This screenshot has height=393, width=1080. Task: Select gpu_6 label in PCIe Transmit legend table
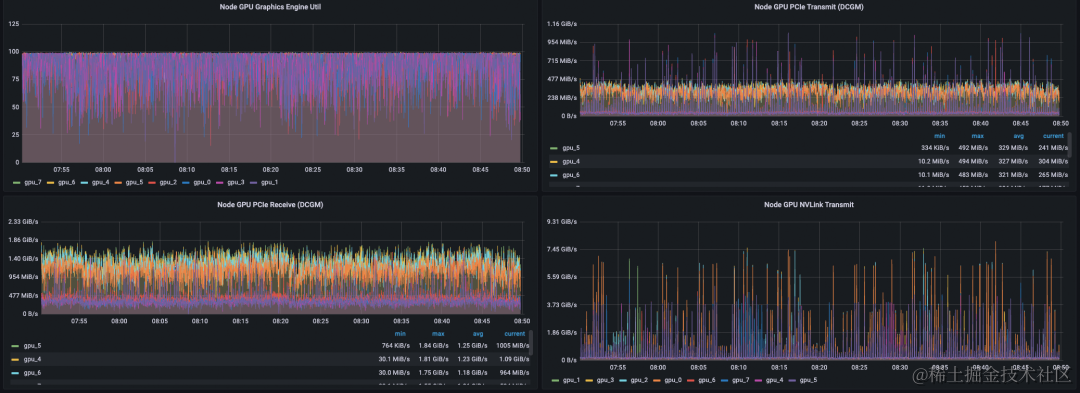(x=571, y=175)
